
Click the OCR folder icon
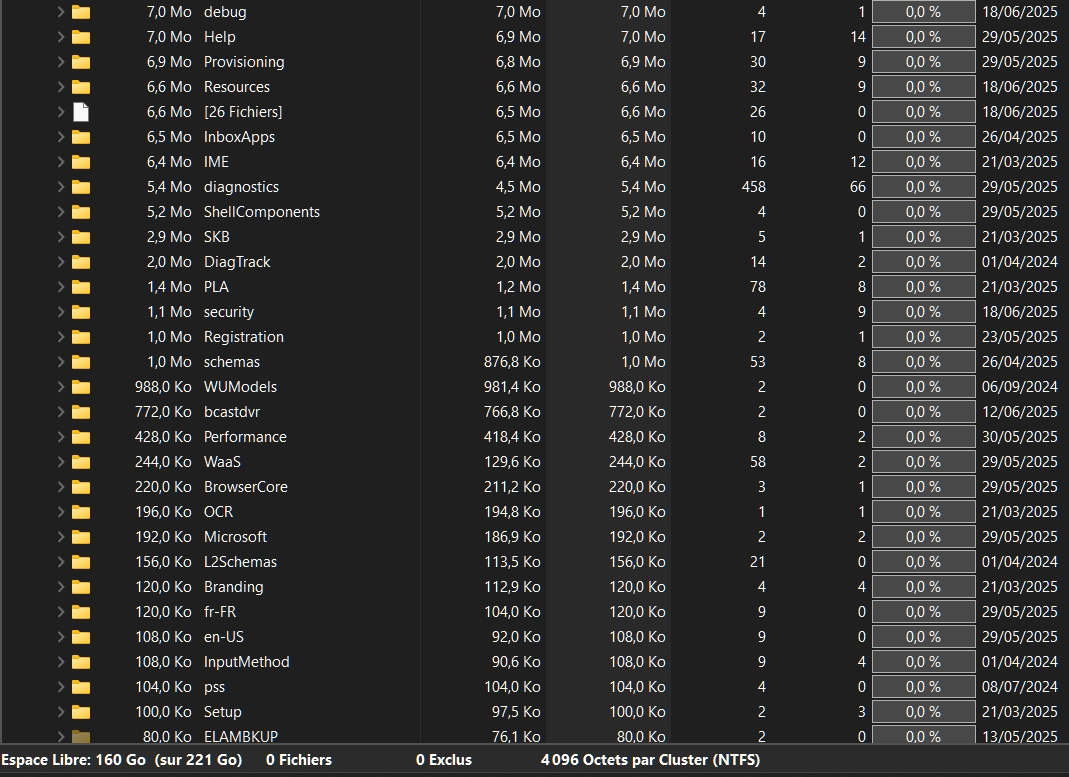[x=81, y=512]
